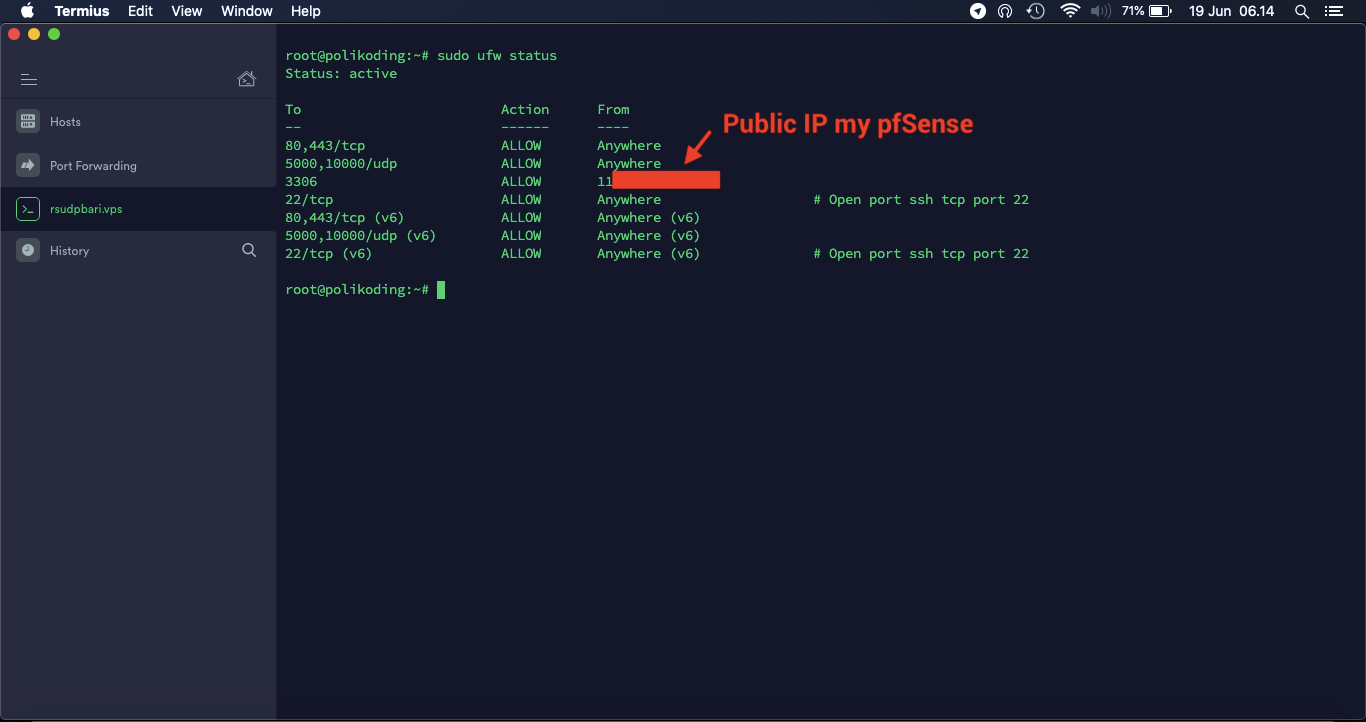Click the muted volume icon
The height and width of the screenshot is (722, 1366).
[1101, 11]
